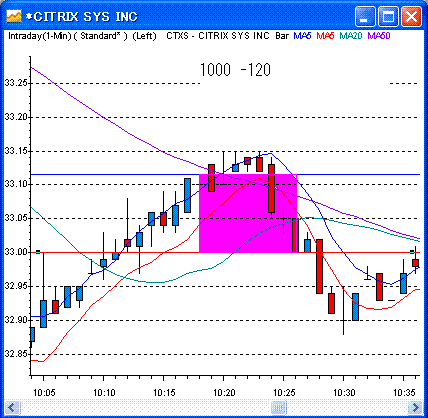Click the horizontal scrollbar thumb
The image size is (428, 418).
(278, 407)
